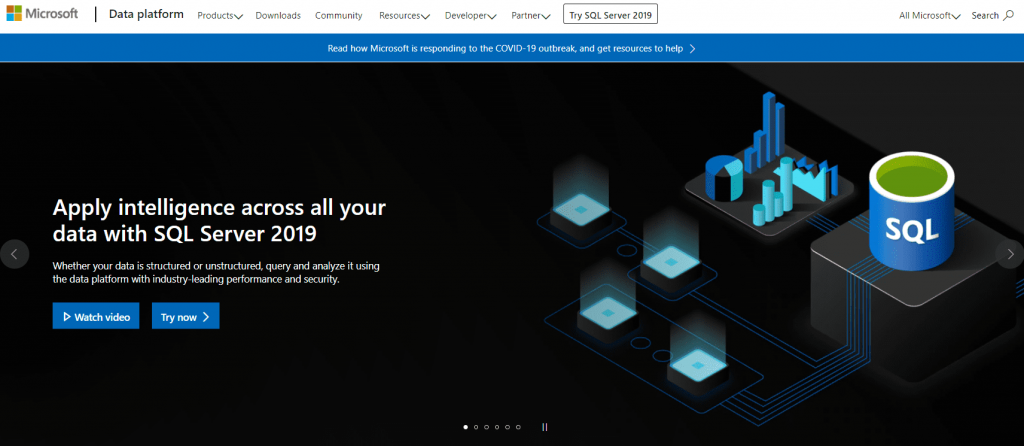Viewport: 1024px width, 446px height.
Task: Select the second carousel slide dot
Action: point(476,427)
